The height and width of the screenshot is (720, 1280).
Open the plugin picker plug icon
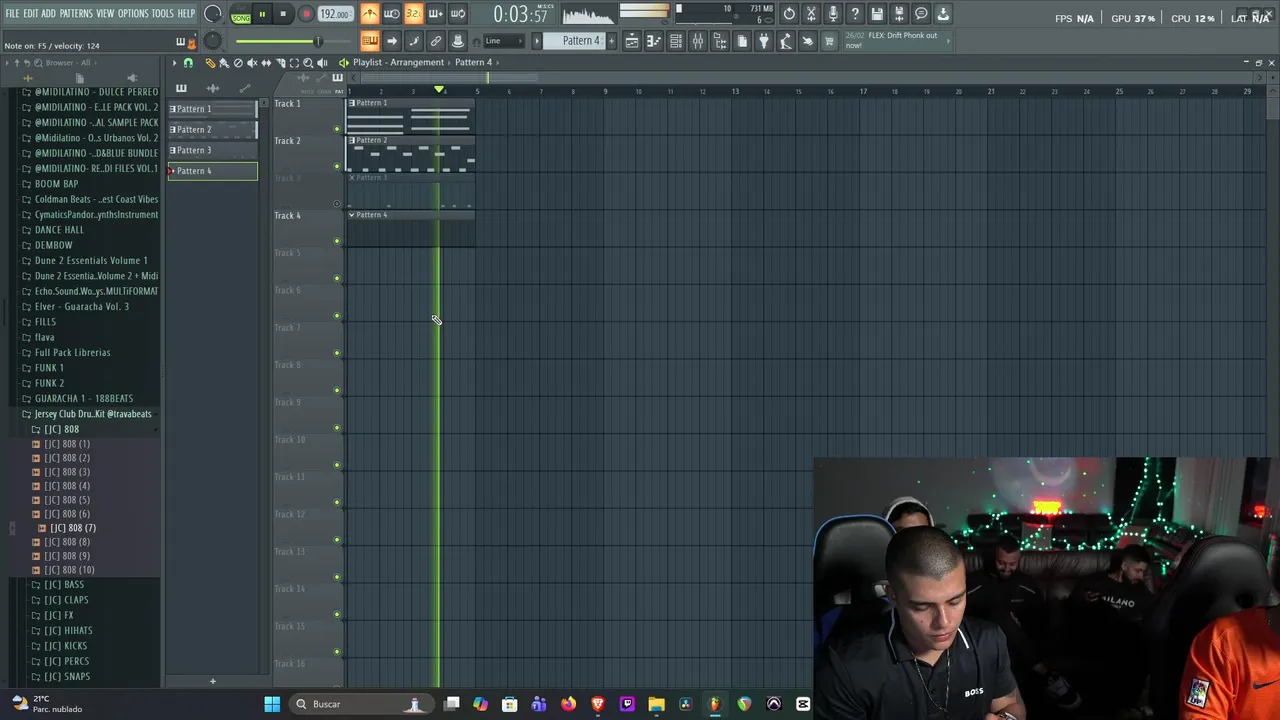coord(764,41)
